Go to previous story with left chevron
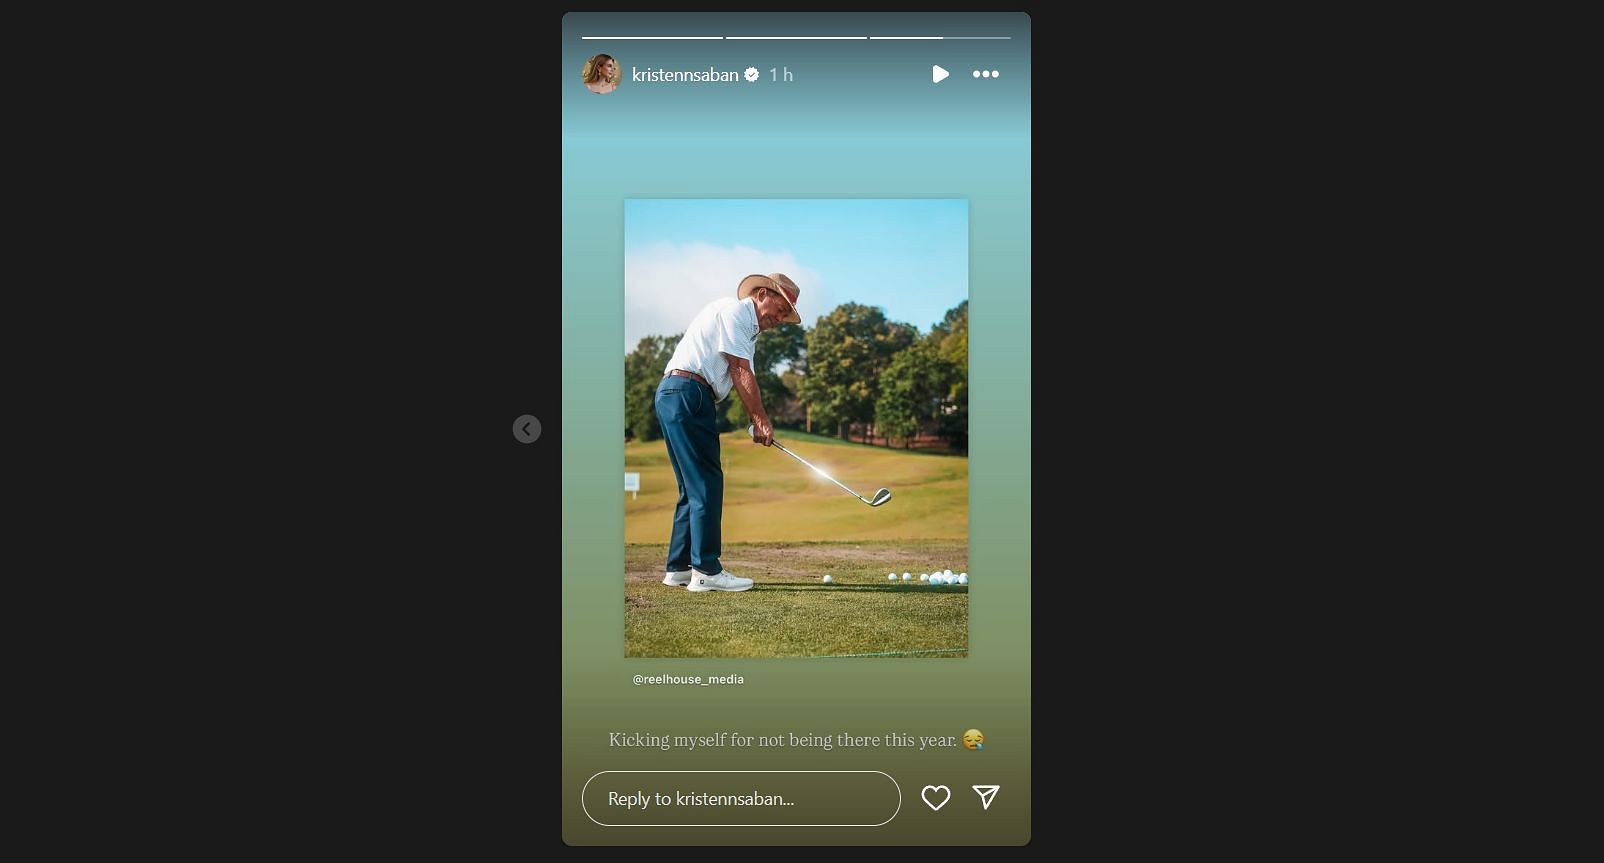The width and height of the screenshot is (1604, 863). (527, 429)
